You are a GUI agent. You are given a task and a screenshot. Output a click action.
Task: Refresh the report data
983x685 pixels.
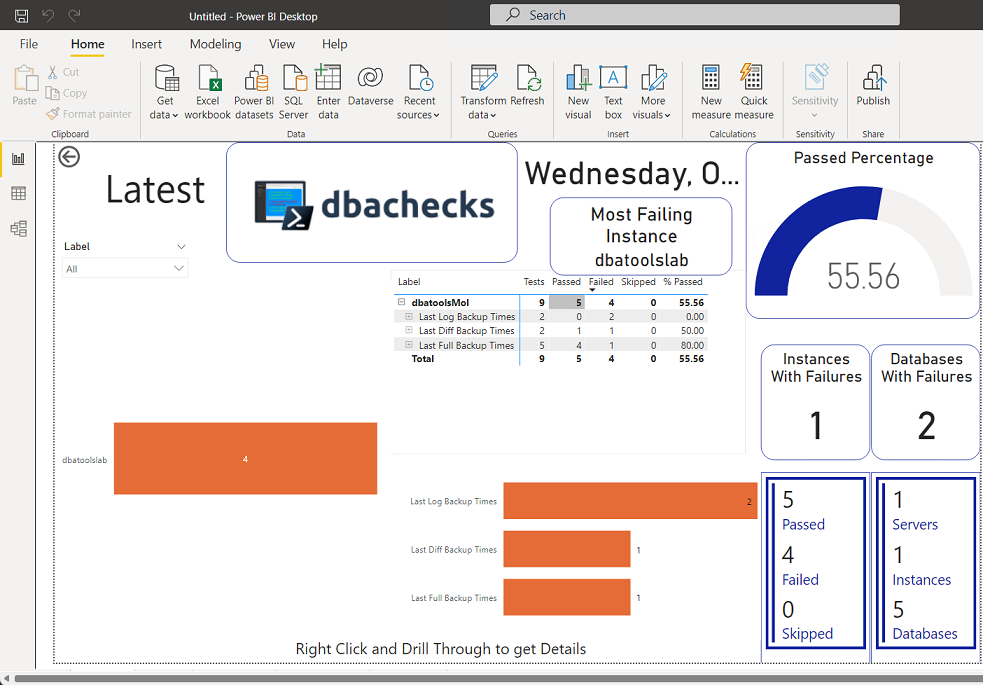[x=527, y=85]
